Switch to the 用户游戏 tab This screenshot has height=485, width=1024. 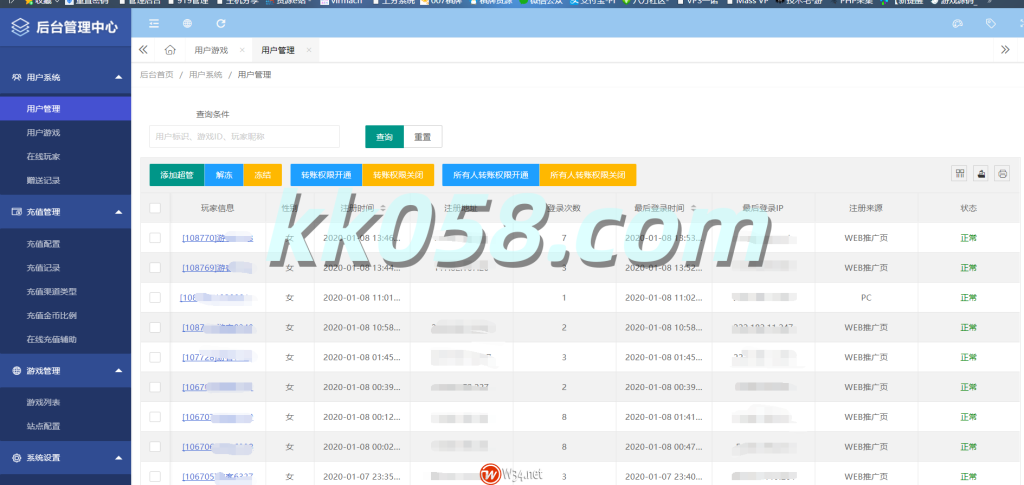211,50
